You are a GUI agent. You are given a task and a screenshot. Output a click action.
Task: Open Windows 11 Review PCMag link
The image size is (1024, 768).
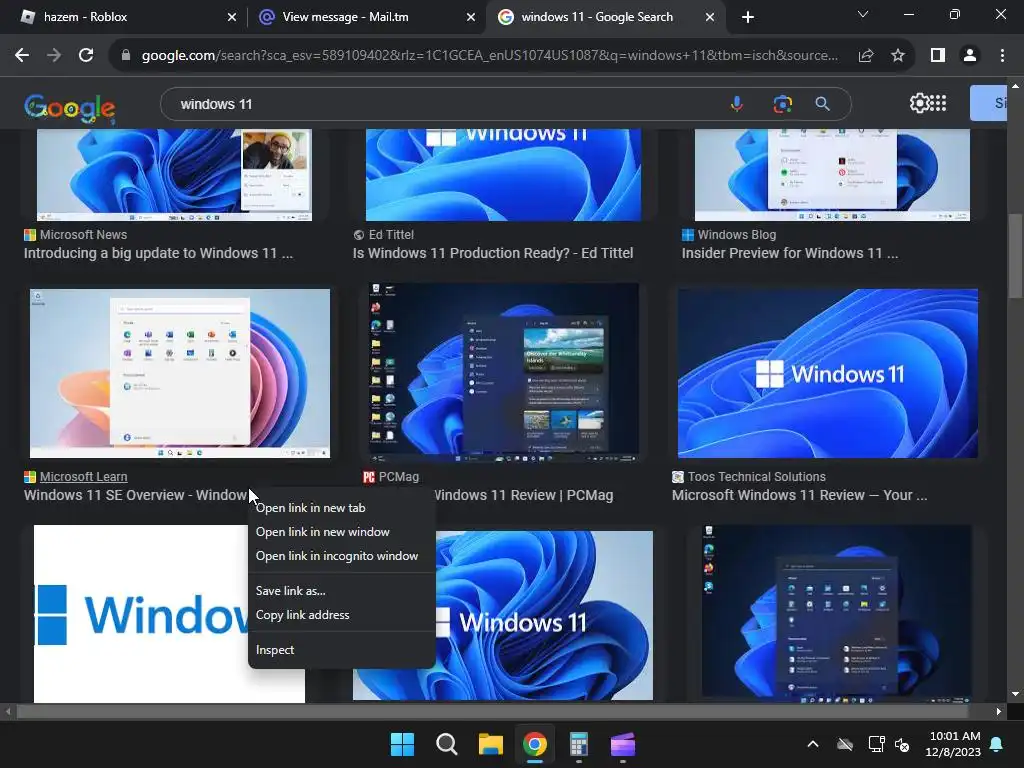coord(524,496)
